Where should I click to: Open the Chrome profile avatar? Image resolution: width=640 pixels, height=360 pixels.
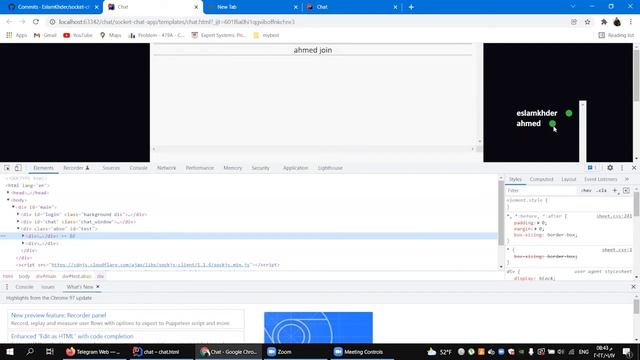617,22
